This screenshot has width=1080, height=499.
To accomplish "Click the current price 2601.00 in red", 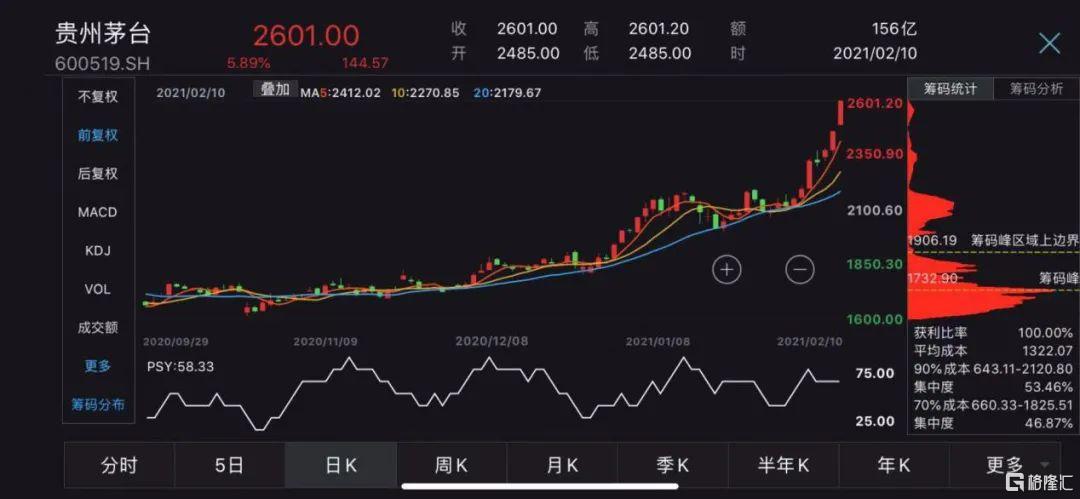I will tap(306, 35).
